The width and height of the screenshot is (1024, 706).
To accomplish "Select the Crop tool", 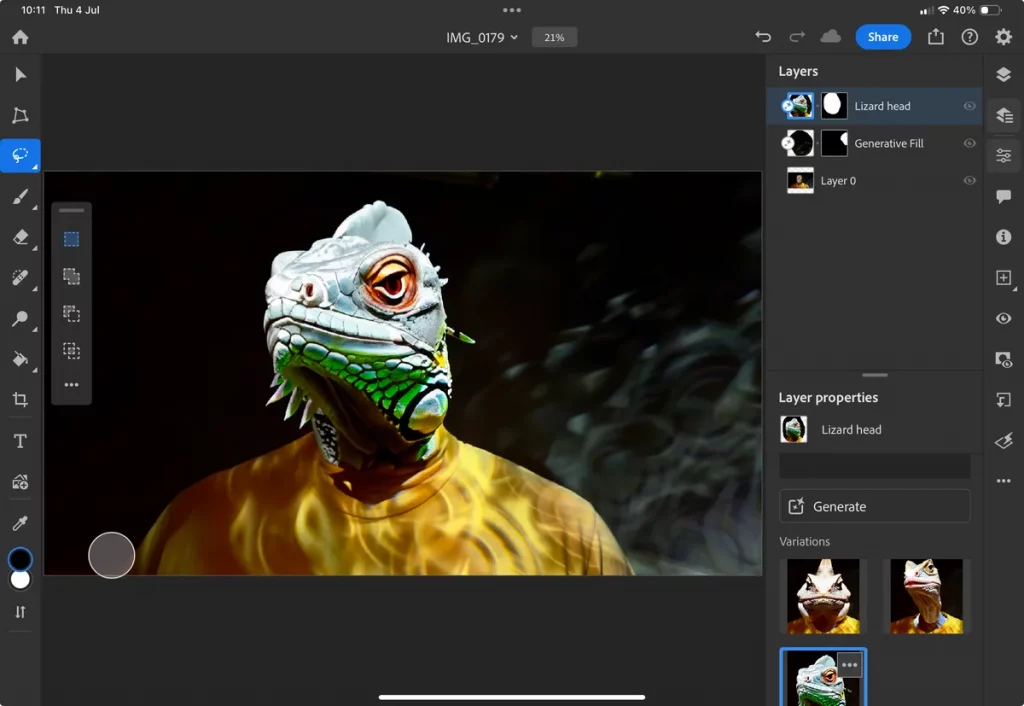I will (x=20, y=399).
